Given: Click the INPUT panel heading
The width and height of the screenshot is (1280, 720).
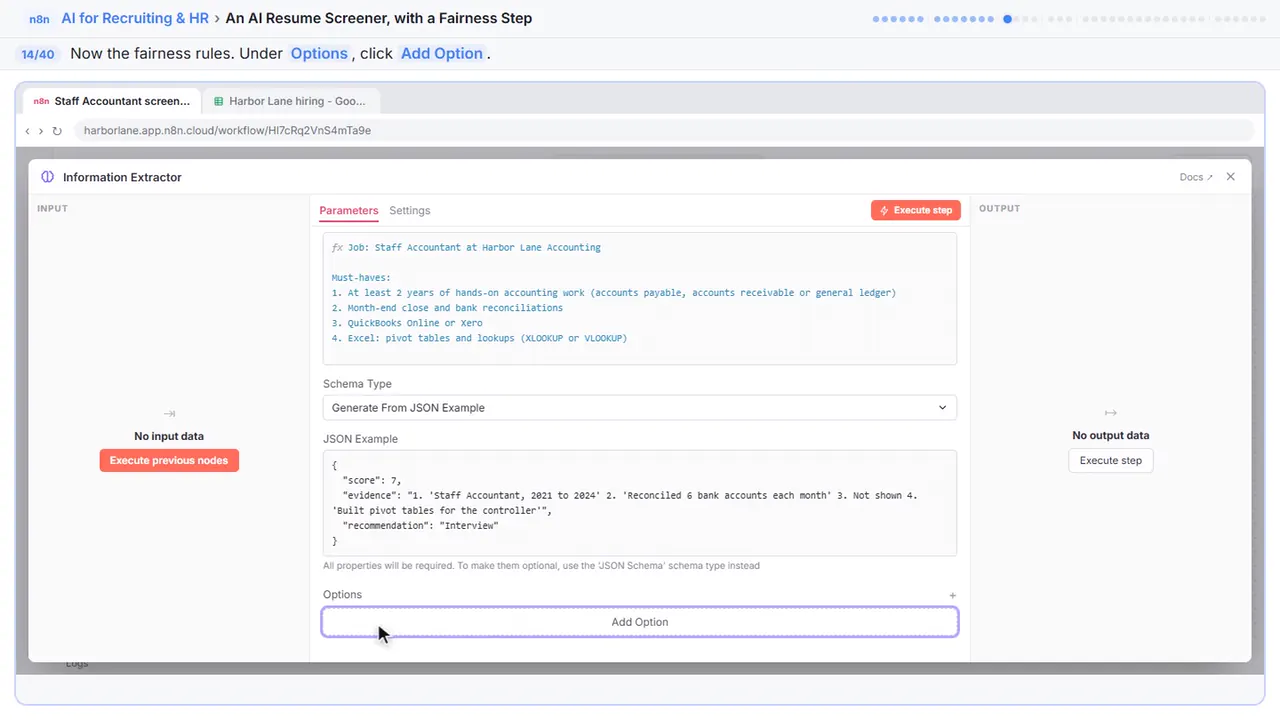Looking at the screenshot, I should point(52,209).
